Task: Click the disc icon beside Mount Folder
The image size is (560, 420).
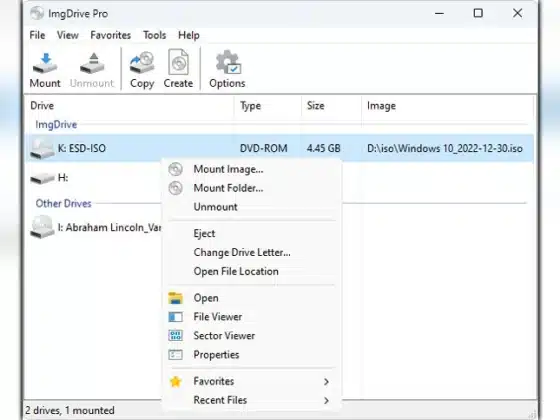Action: click(x=175, y=188)
